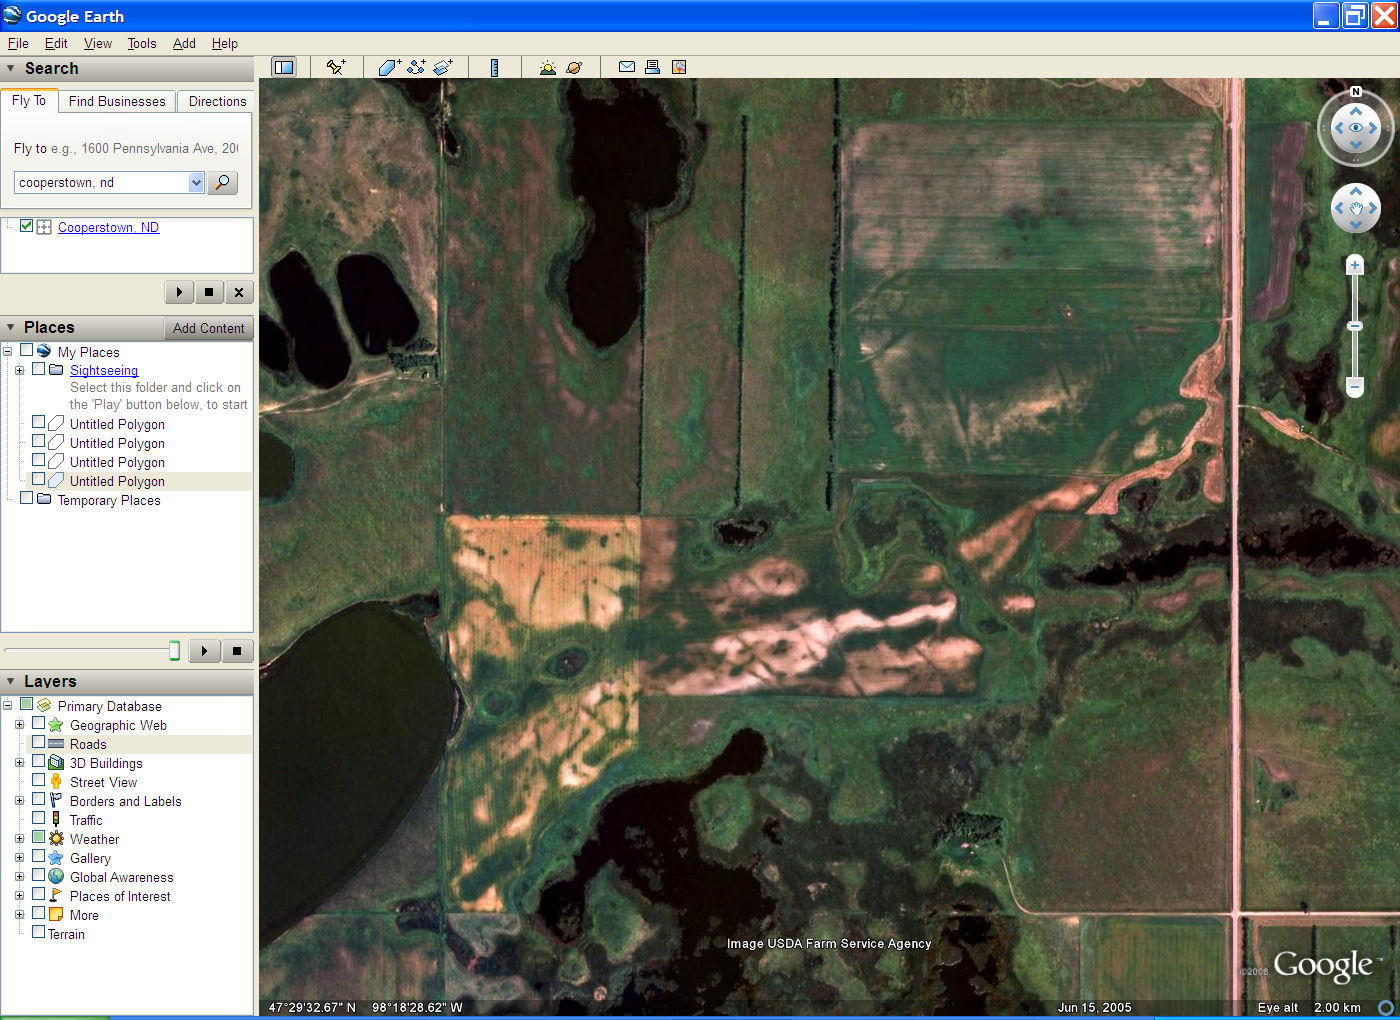The image size is (1400, 1020).
Task: Play the search results tour
Action: 179,292
